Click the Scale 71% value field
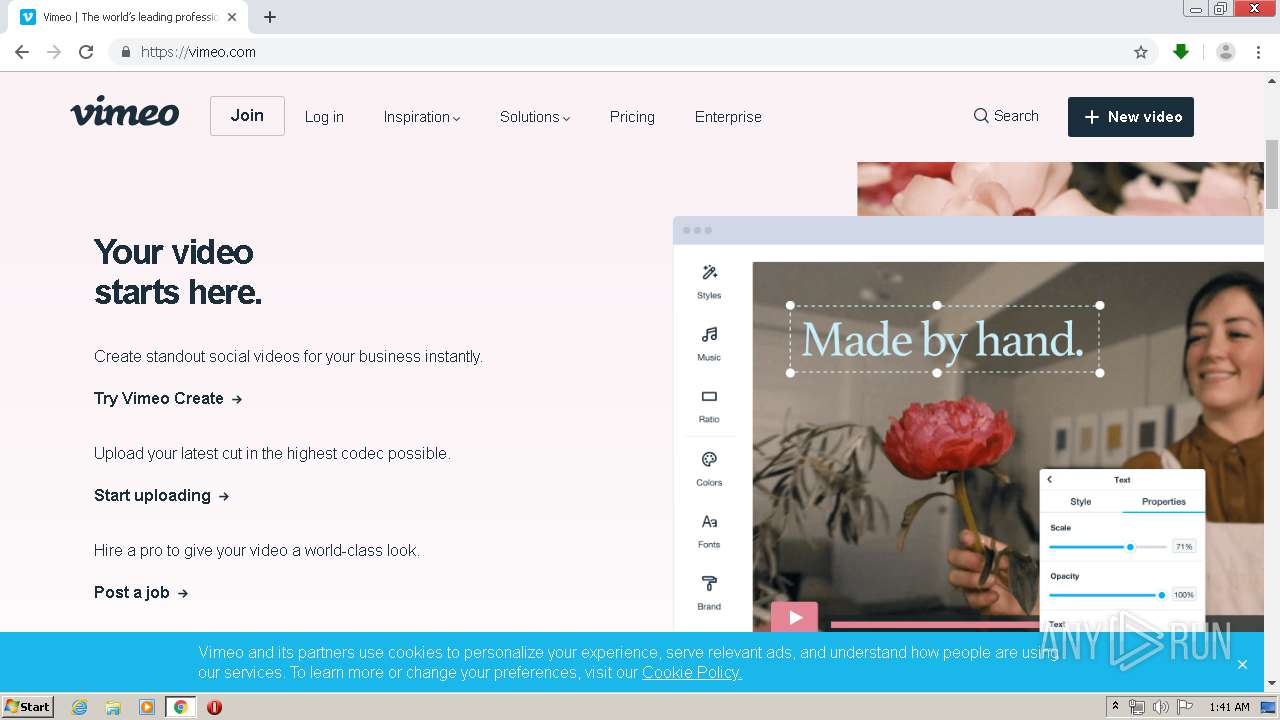 point(1184,547)
